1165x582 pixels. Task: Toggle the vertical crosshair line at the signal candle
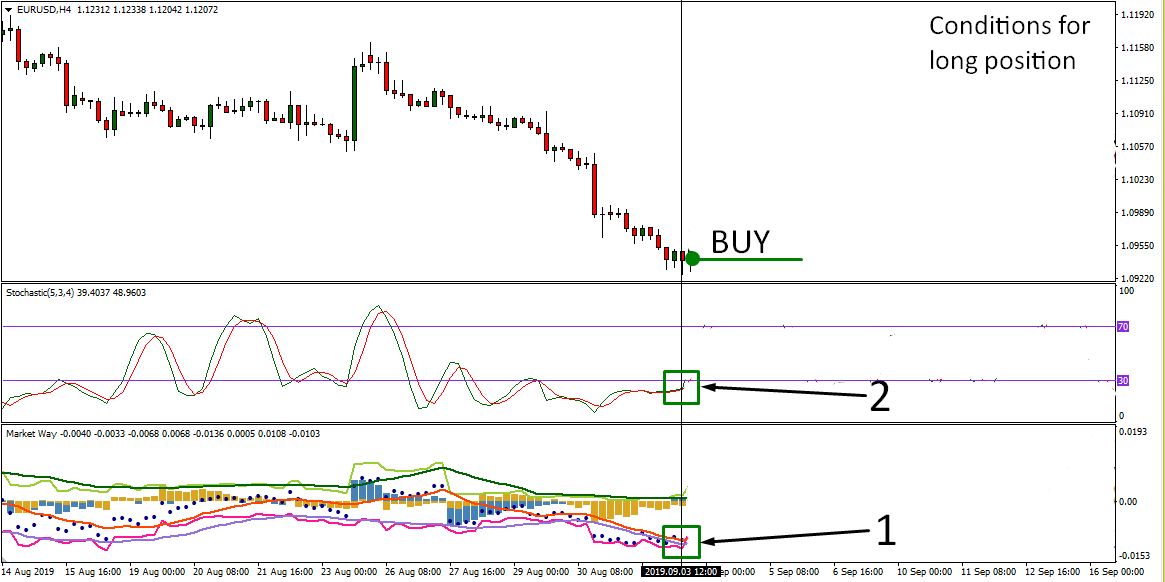coord(681,150)
